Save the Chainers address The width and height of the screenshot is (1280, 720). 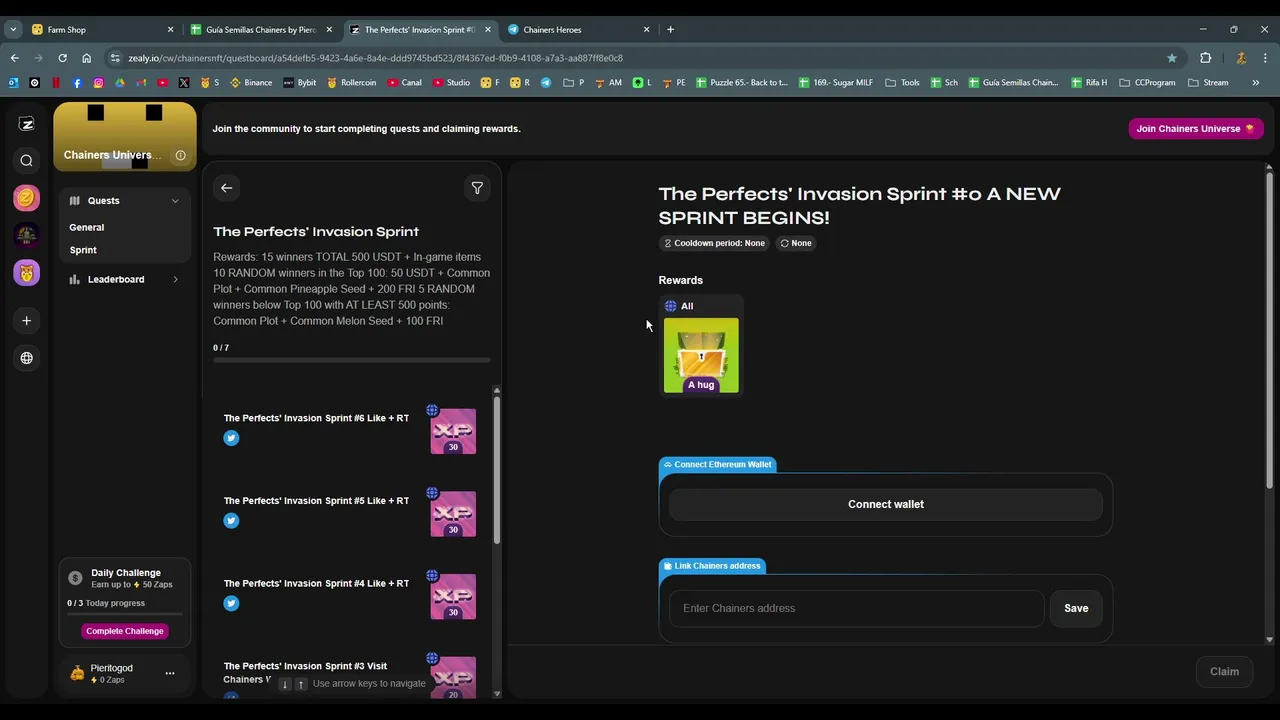click(x=1076, y=608)
